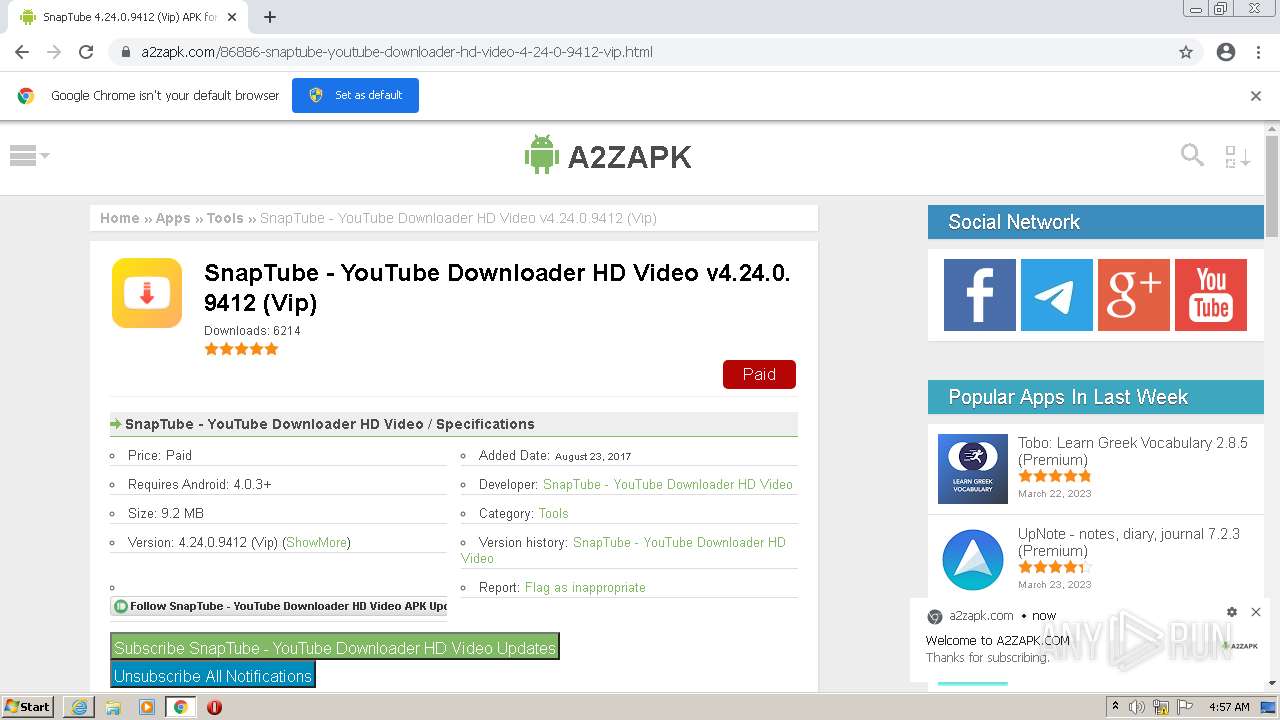
Task: Click the Requires Android: 4.0.3+ text
Action: pyautogui.click(x=200, y=484)
